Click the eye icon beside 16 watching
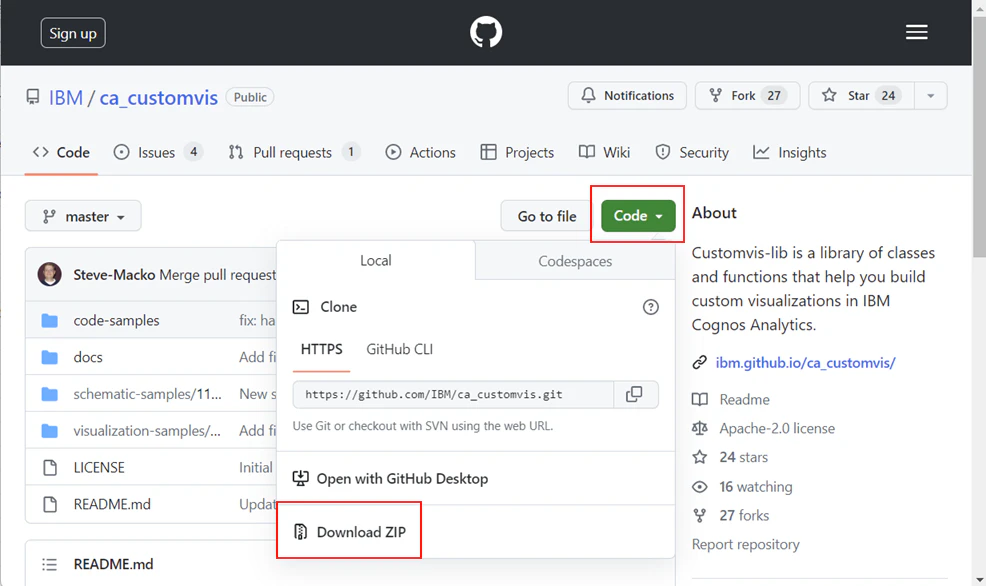Image resolution: width=986 pixels, height=586 pixels. pyautogui.click(x=700, y=487)
